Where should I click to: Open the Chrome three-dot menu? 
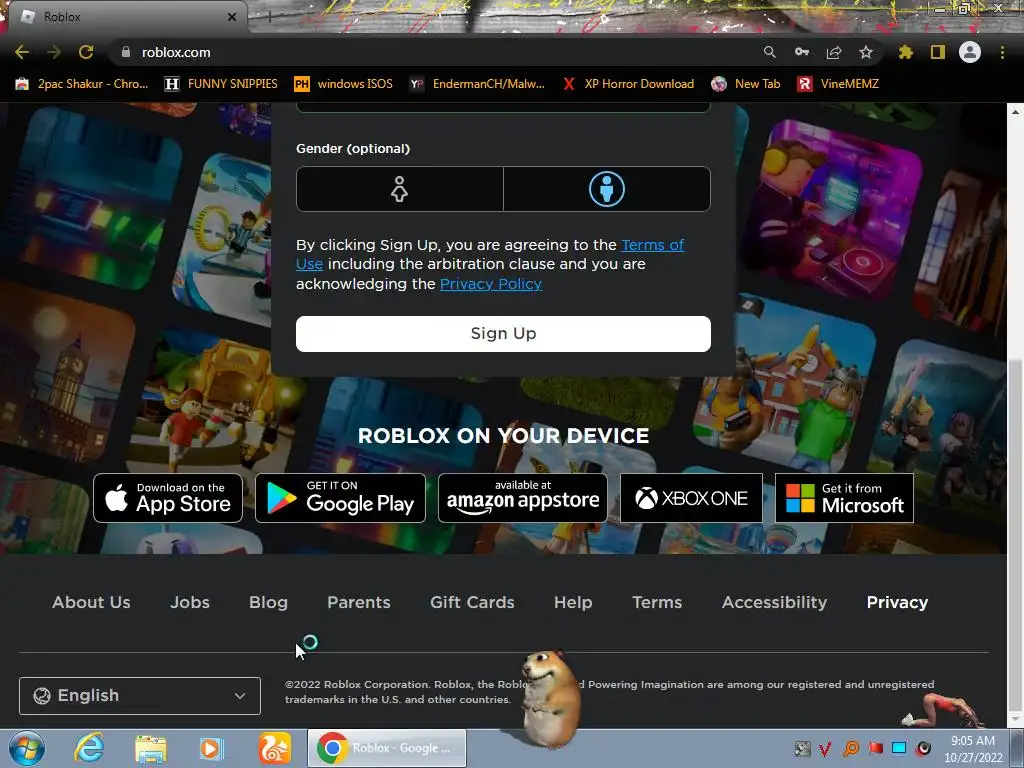[x=1002, y=52]
